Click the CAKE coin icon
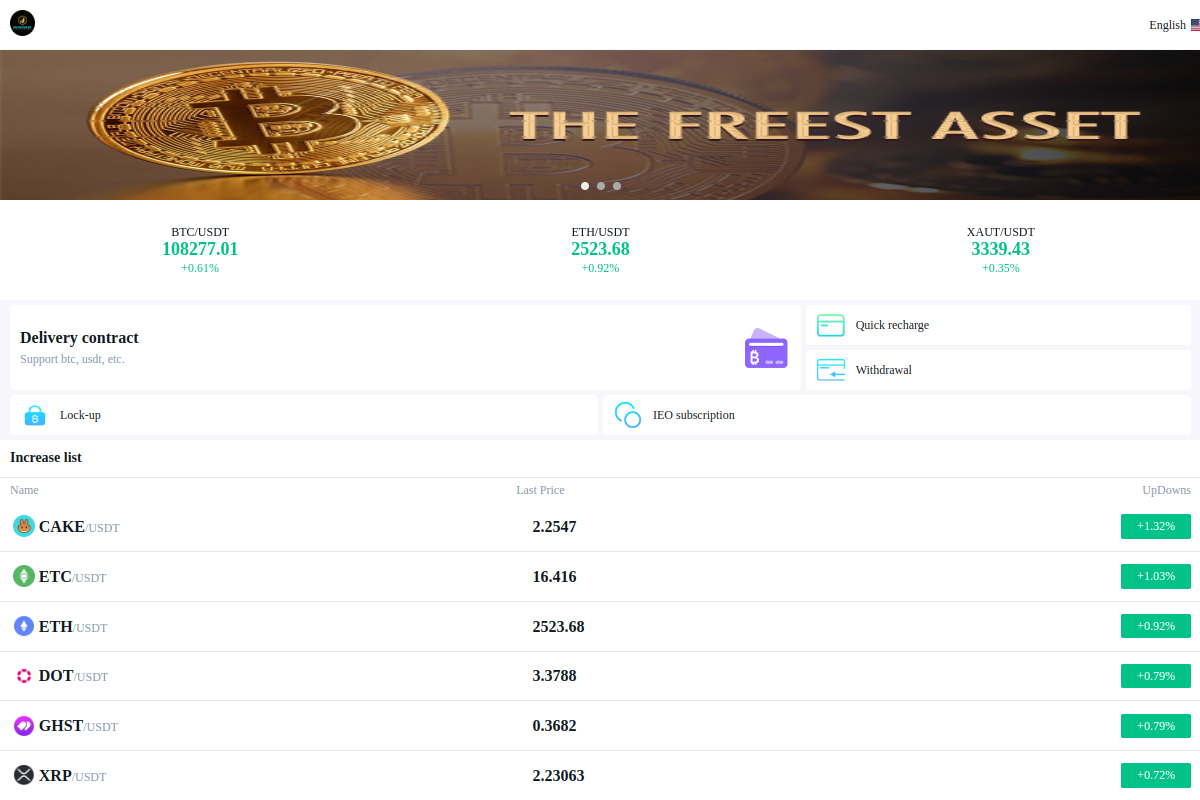1200x800 pixels. coord(24,526)
